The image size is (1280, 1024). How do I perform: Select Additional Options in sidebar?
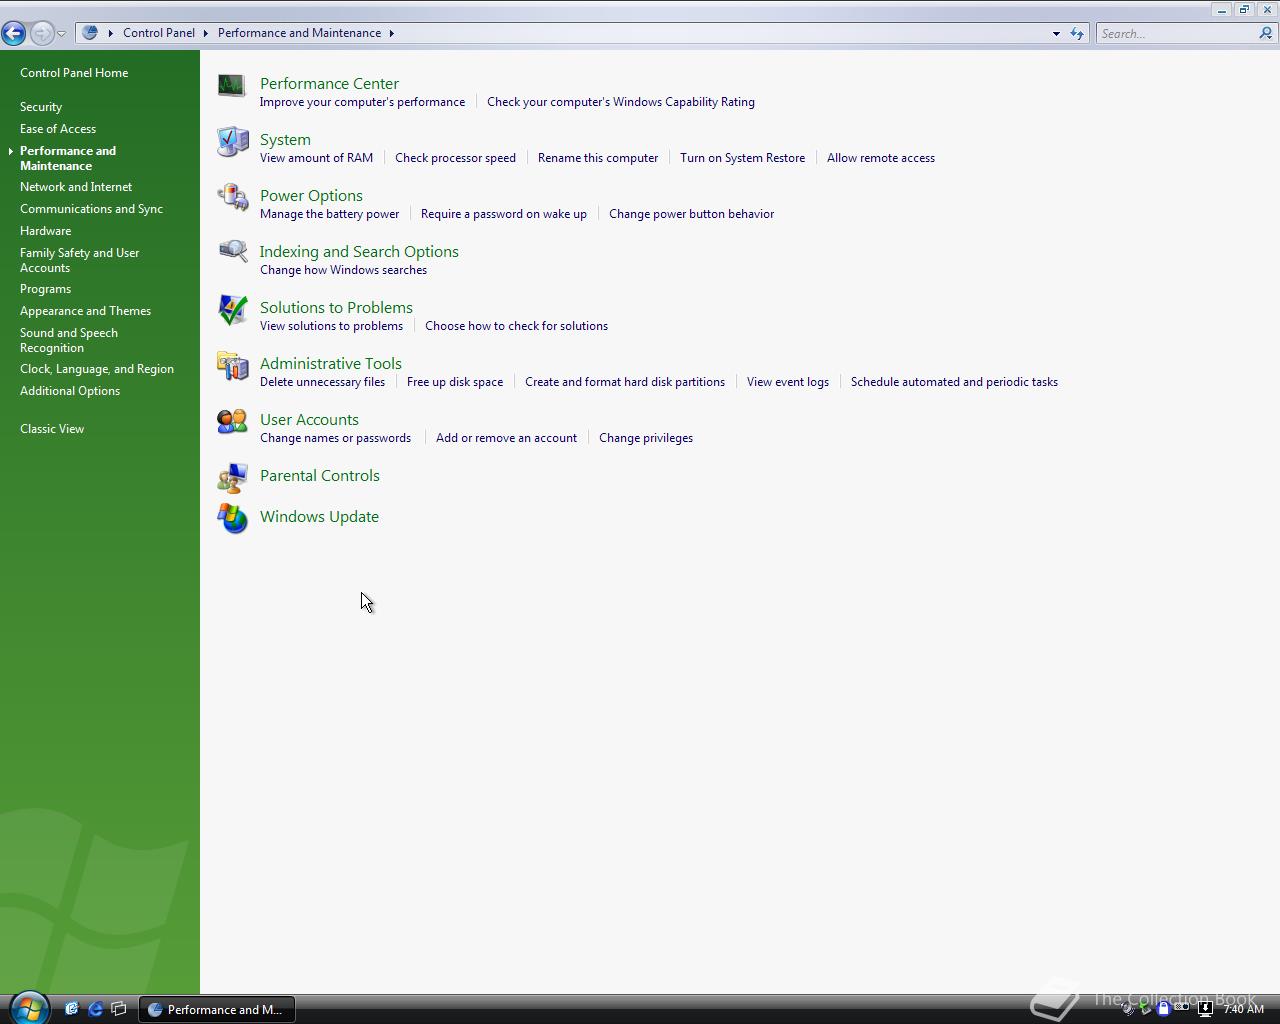pos(70,391)
